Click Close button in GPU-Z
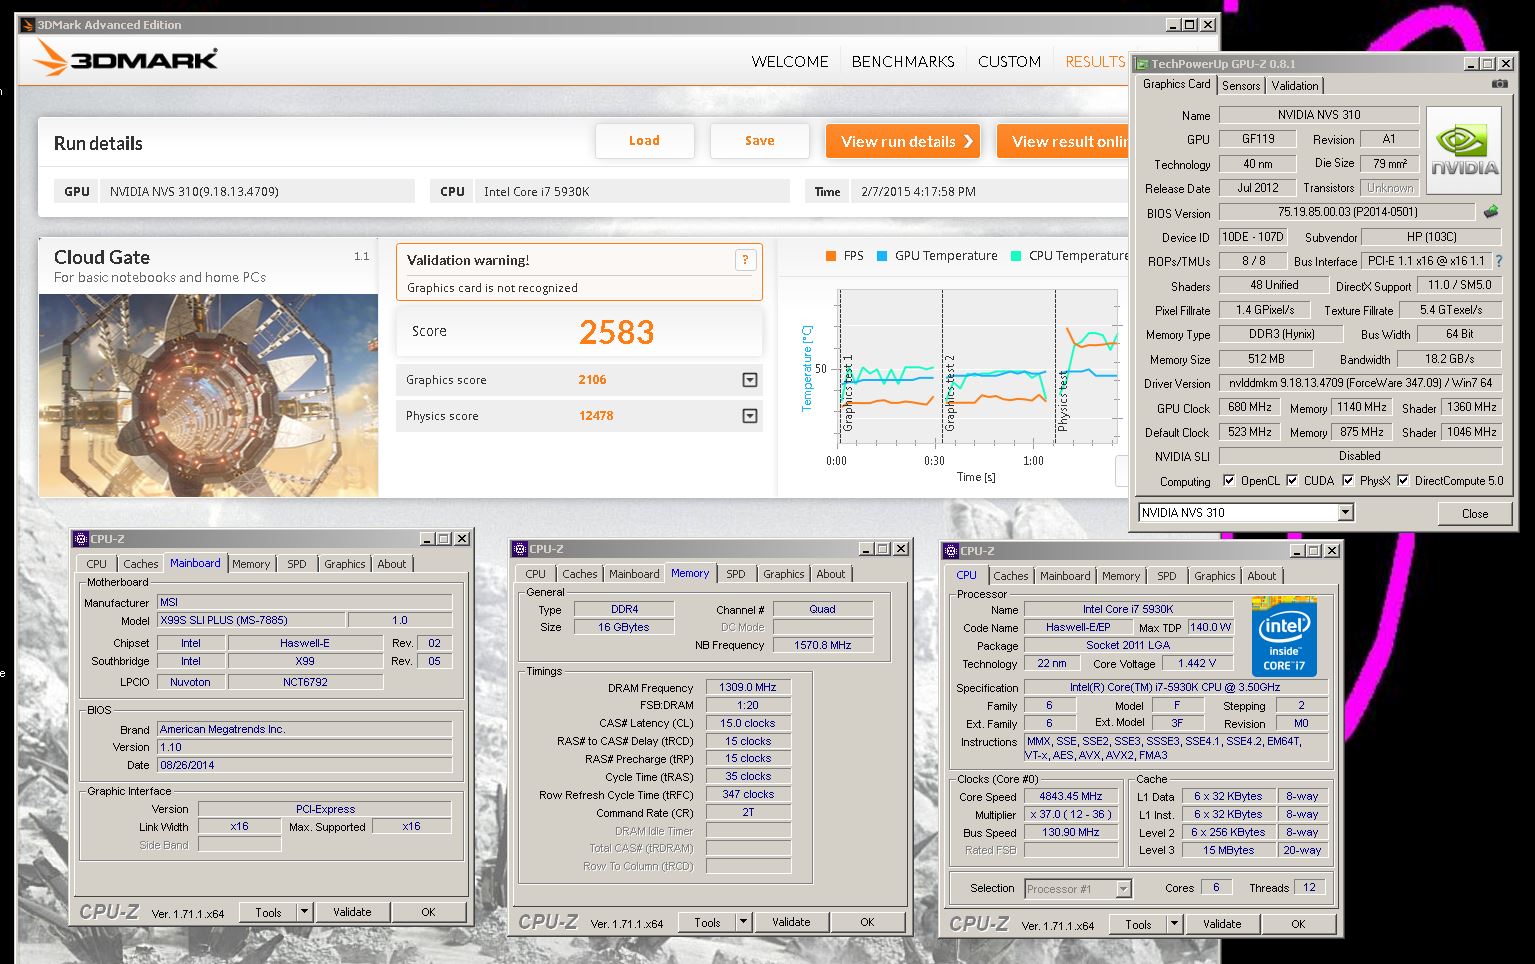The image size is (1535, 964). click(1475, 513)
